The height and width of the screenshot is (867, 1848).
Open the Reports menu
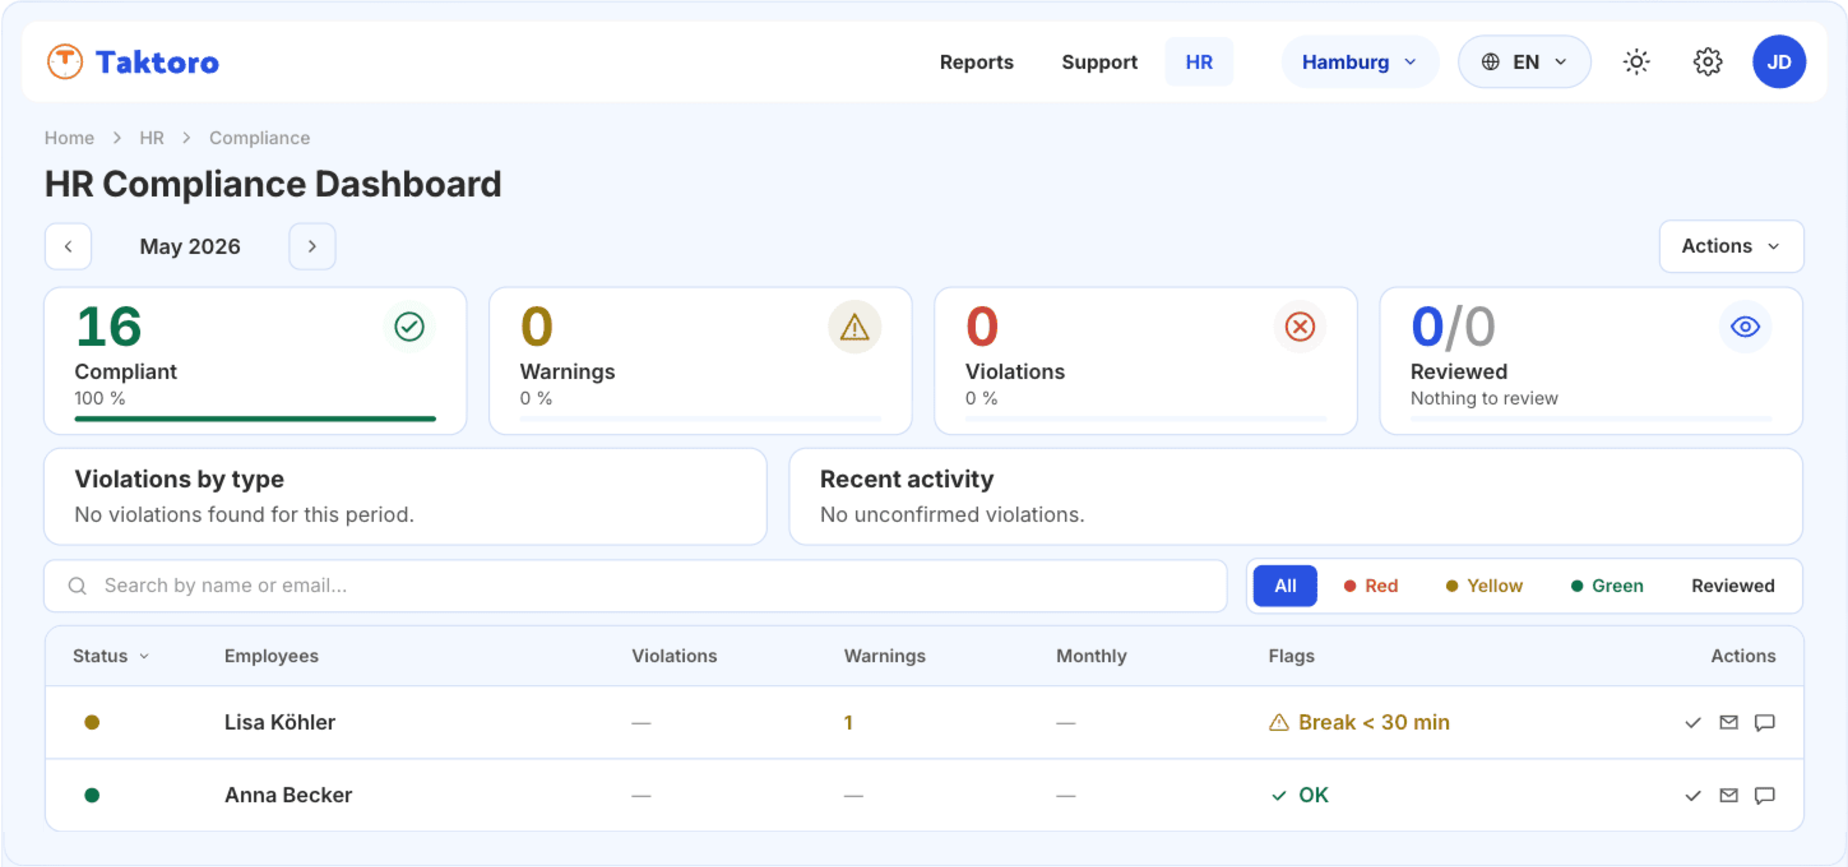point(976,62)
